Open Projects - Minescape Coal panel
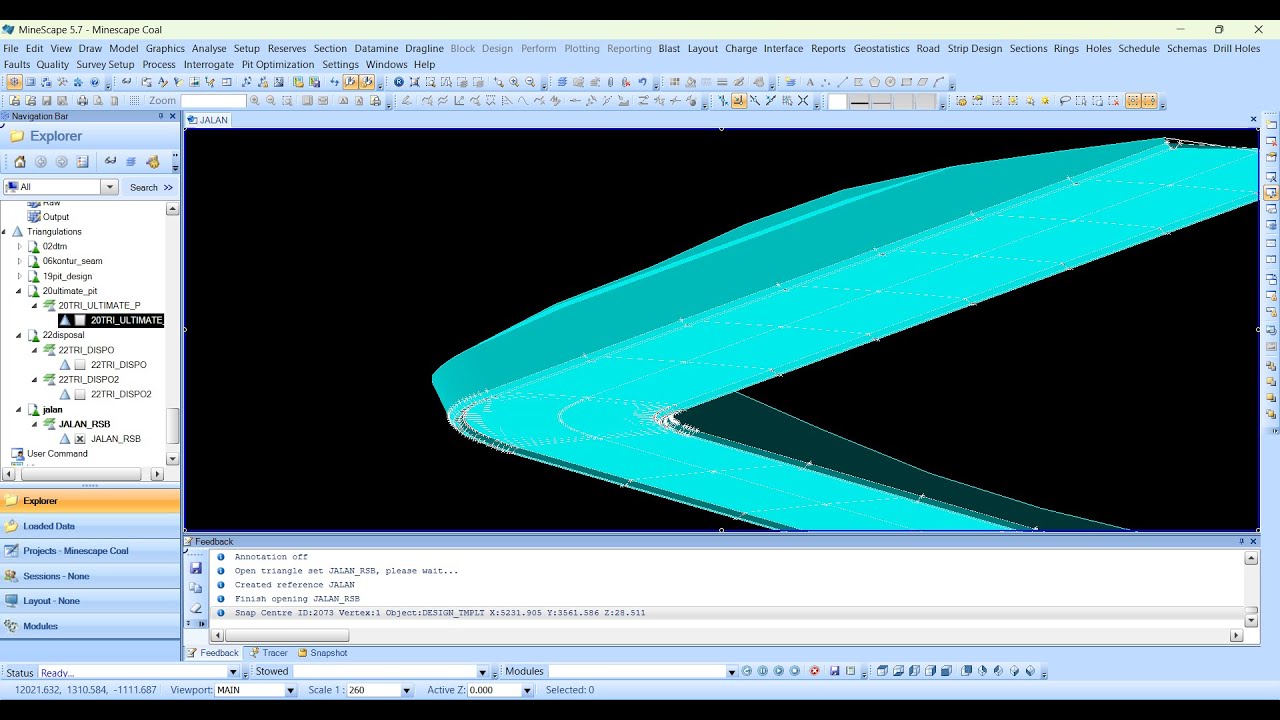The height and width of the screenshot is (720, 1280). pyautogui.click(x=90, y=551)
